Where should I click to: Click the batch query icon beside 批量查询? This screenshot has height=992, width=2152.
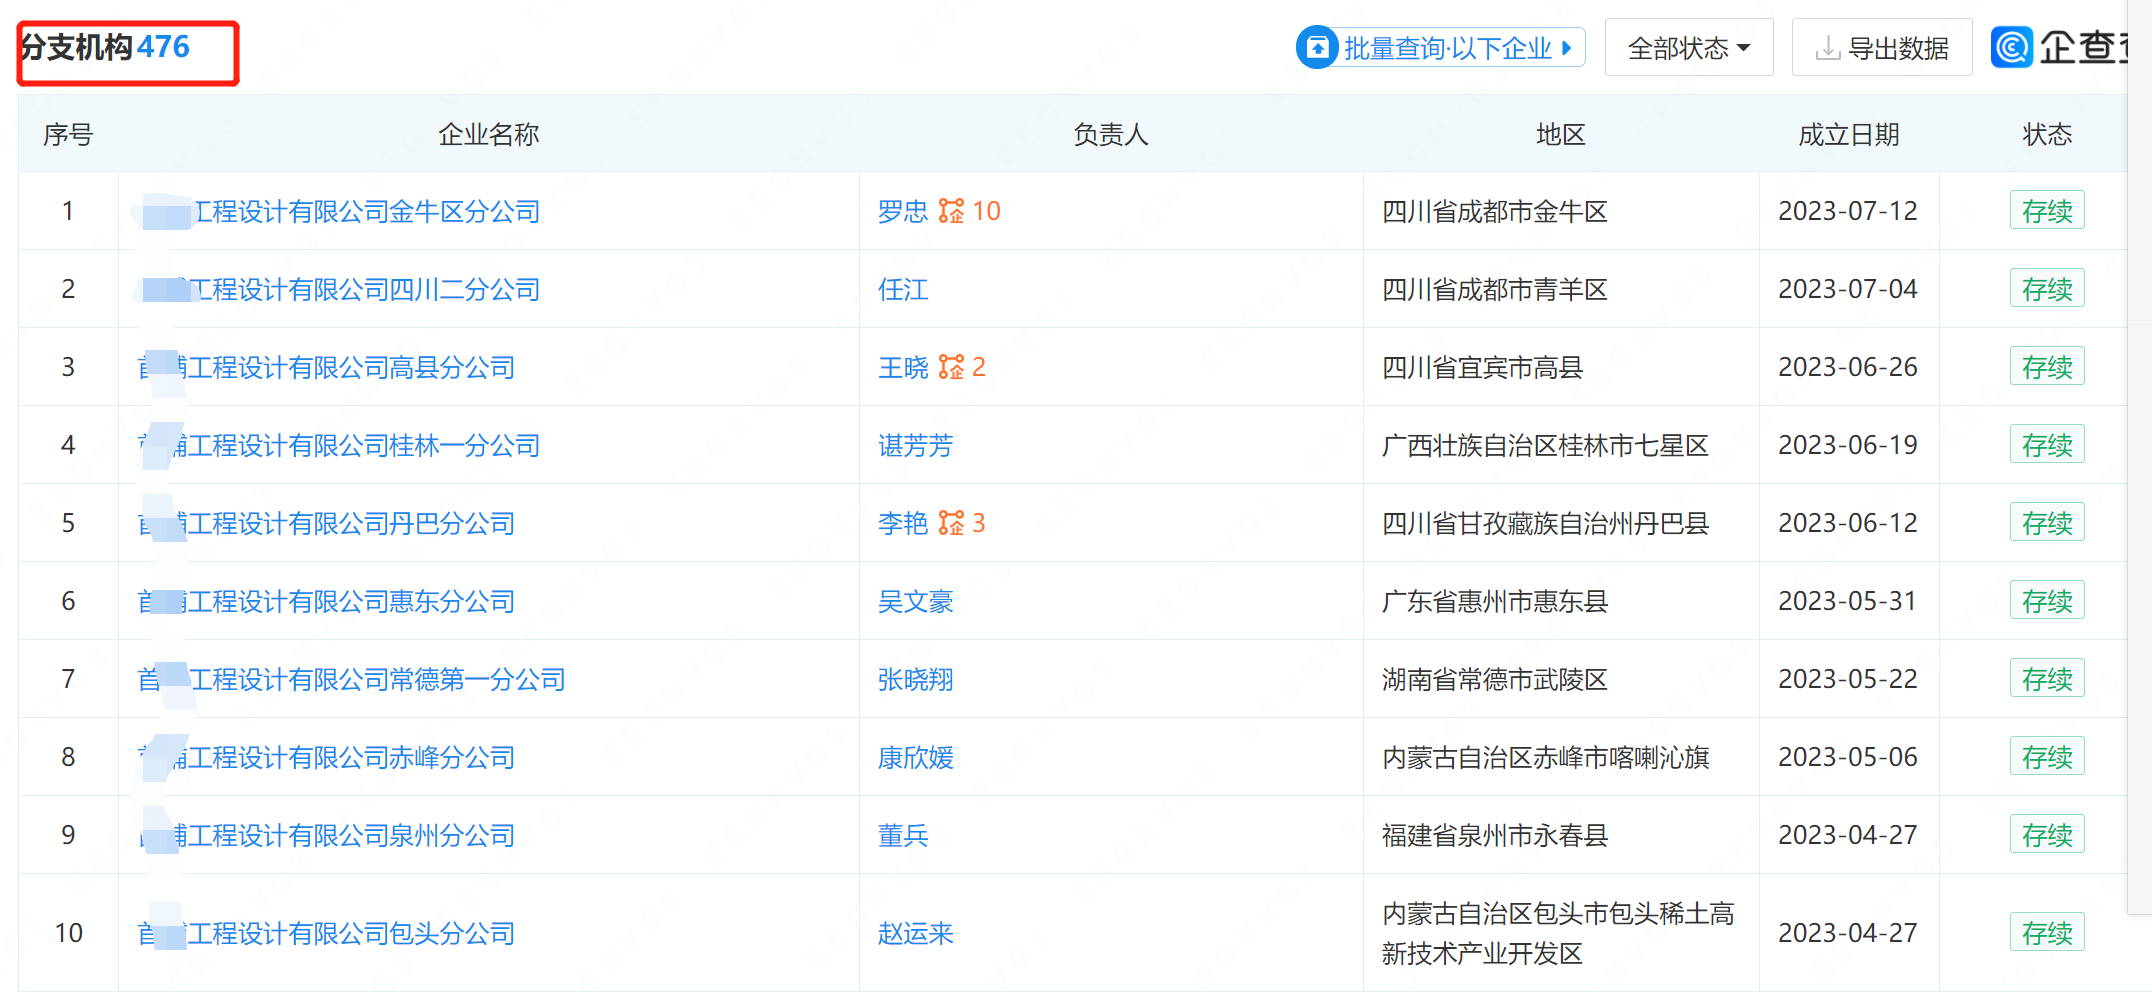pyautogui.click(x=1317, y=47)
